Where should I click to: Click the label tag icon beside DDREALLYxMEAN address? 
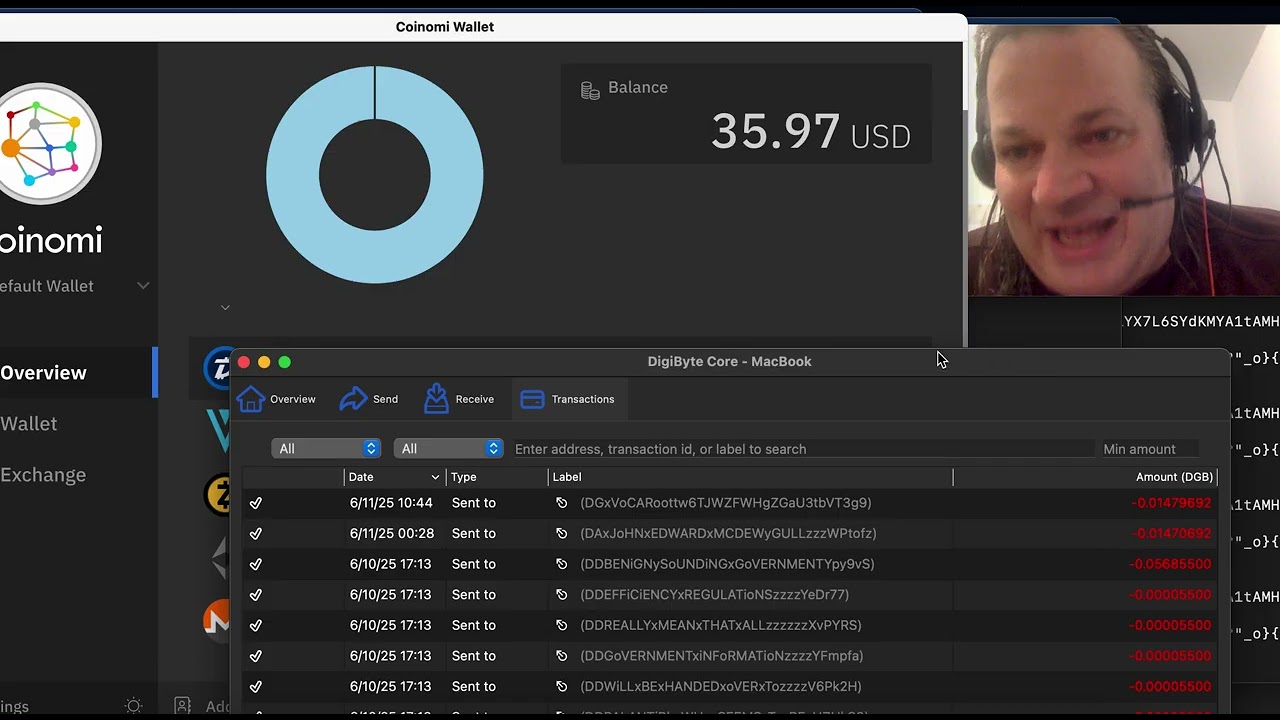coord(562,625)
